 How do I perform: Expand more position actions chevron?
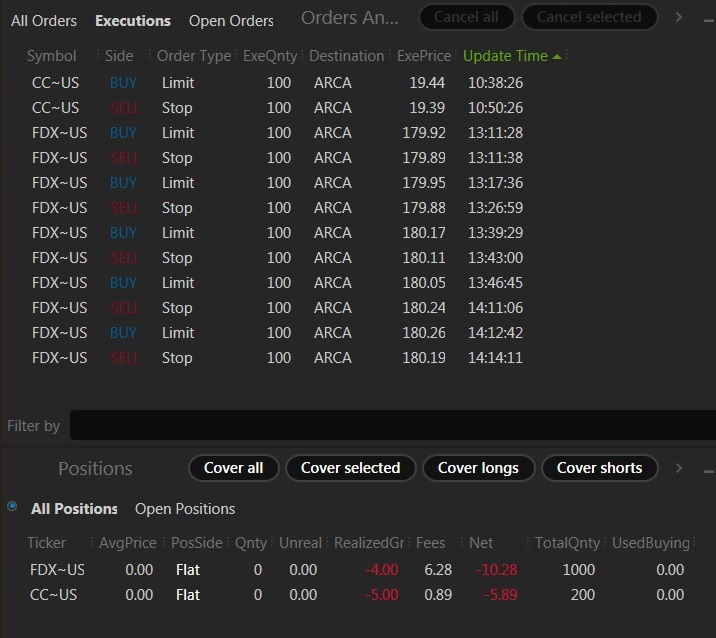(x=679, y=468)
